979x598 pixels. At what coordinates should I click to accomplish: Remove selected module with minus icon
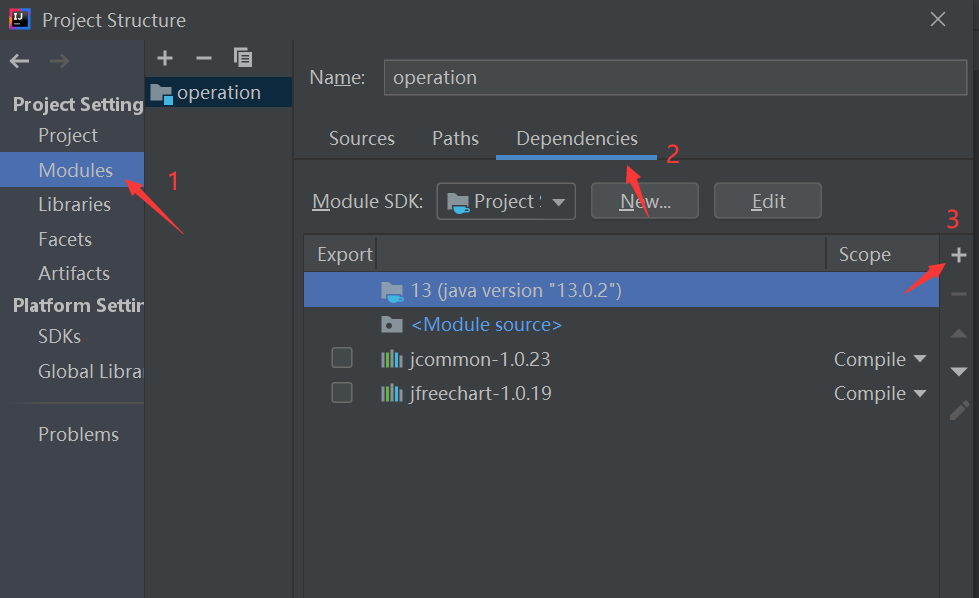(x=204, y=58)
